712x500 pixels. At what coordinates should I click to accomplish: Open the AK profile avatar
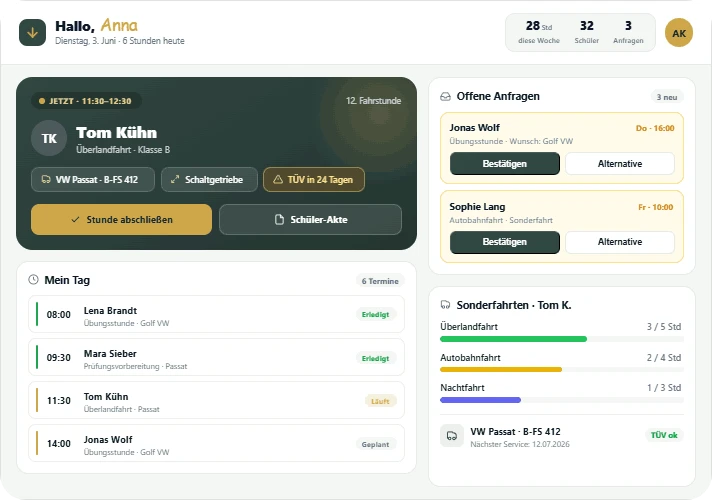point(679,33)
